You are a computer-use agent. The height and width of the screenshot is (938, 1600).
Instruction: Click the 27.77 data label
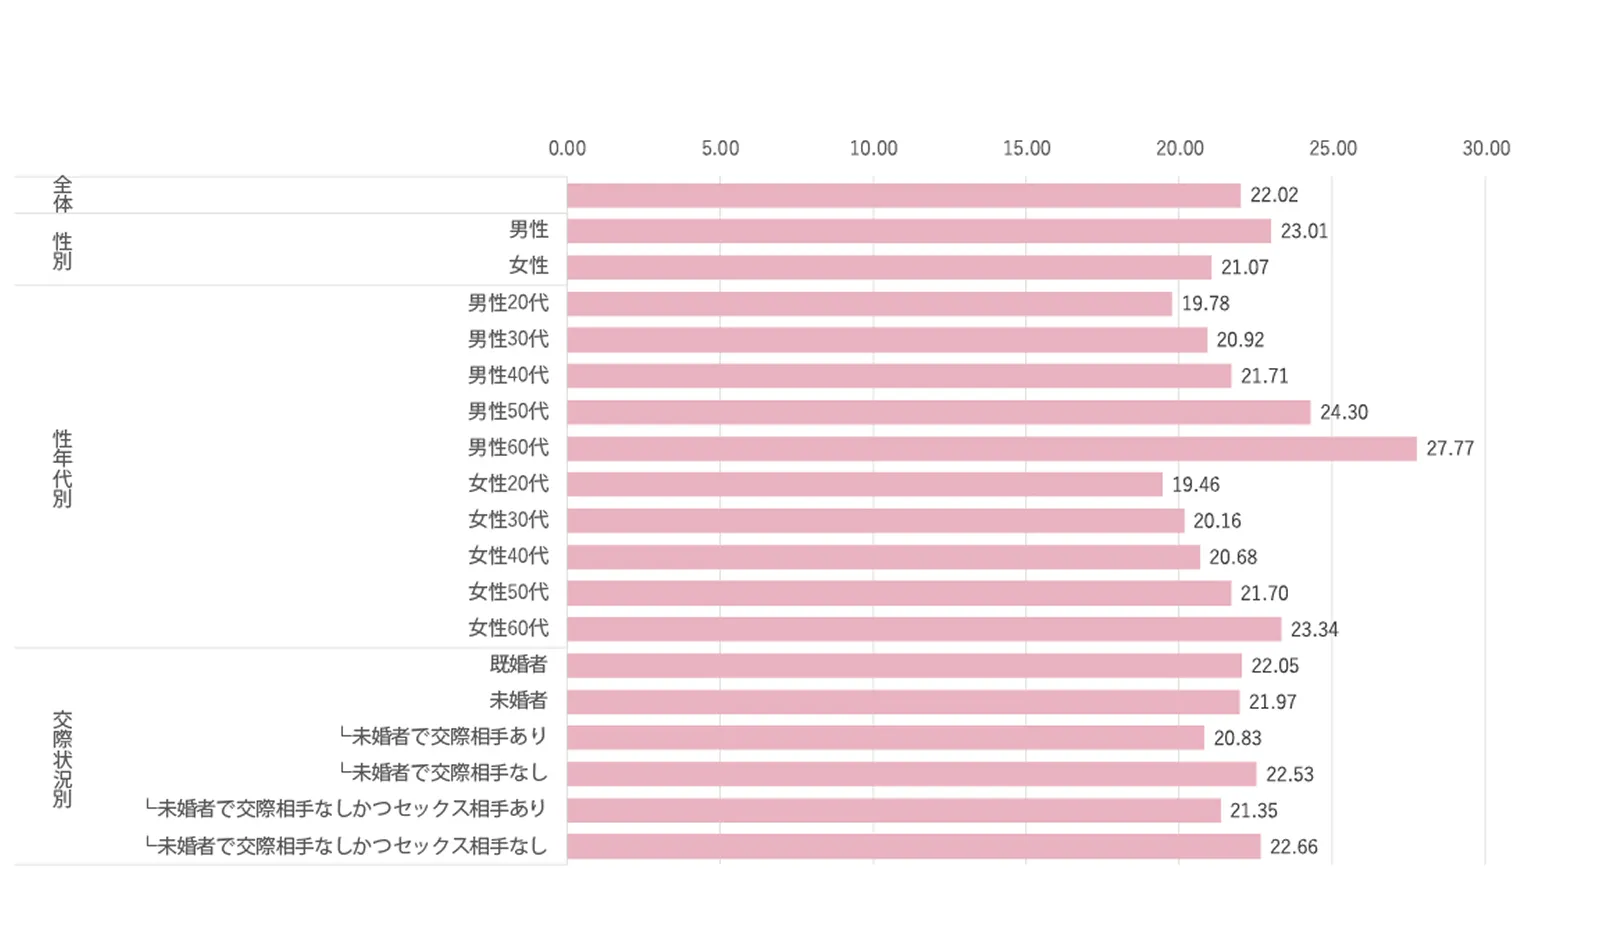pos(1449,449)
